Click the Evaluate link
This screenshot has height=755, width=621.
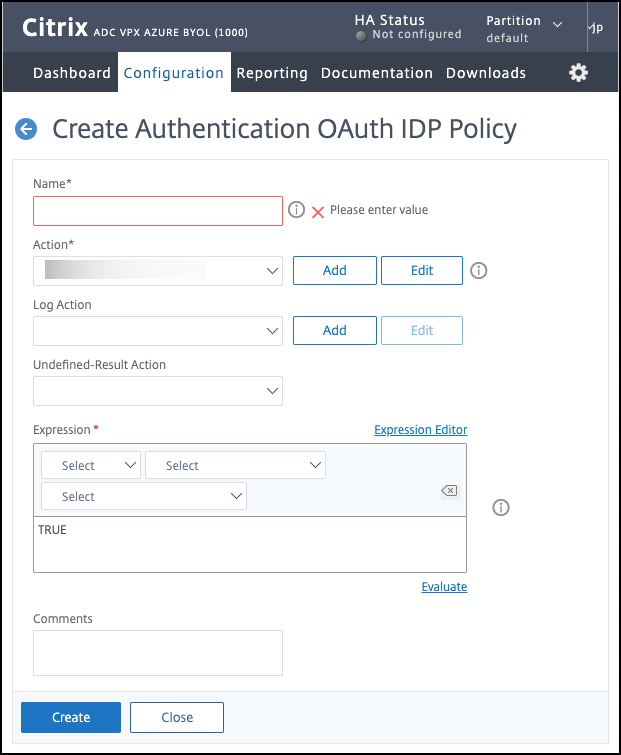pos(444,587)
